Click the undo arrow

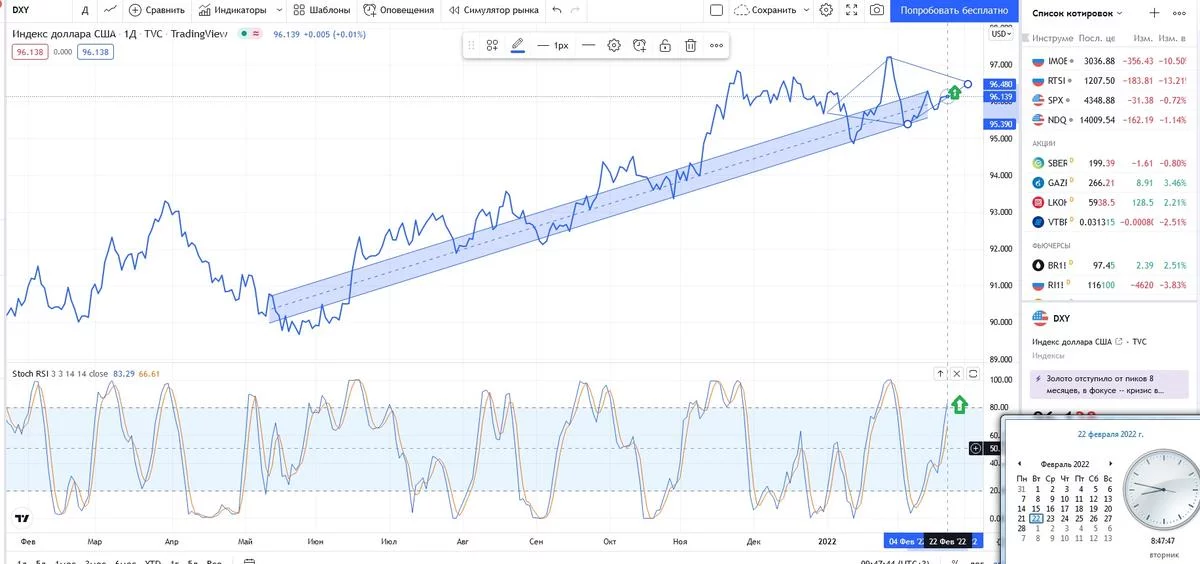558,10
